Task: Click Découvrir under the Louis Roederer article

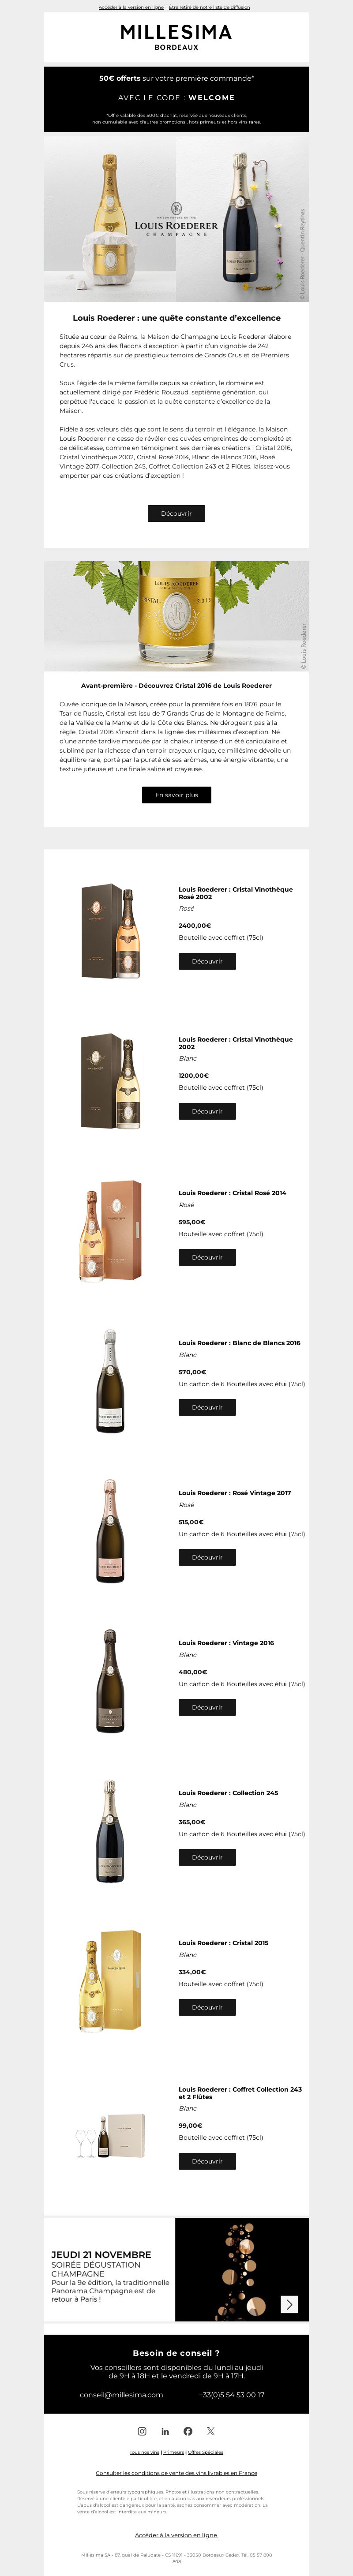Action: pyautogui.click(x=176, y=513)
